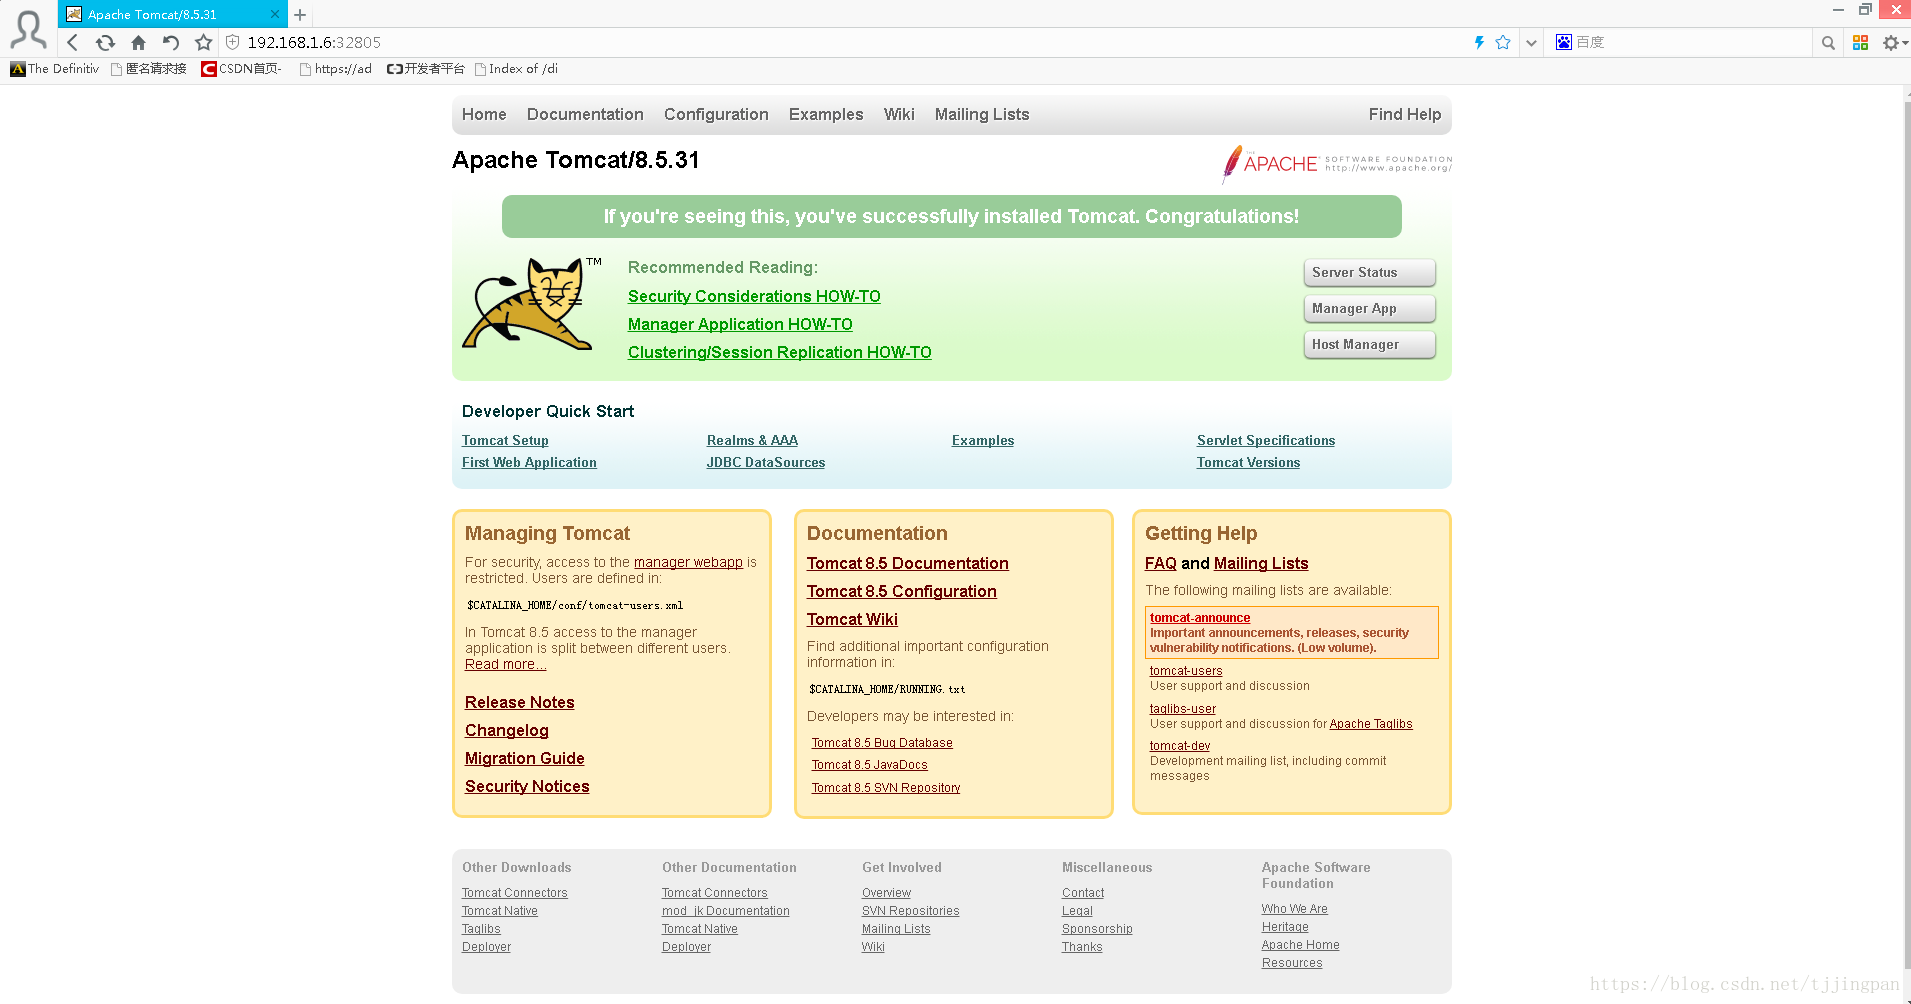Open the Tomcat Wiki link
This screenshot has height=1004, width=1911.
[x=852, y=619]
